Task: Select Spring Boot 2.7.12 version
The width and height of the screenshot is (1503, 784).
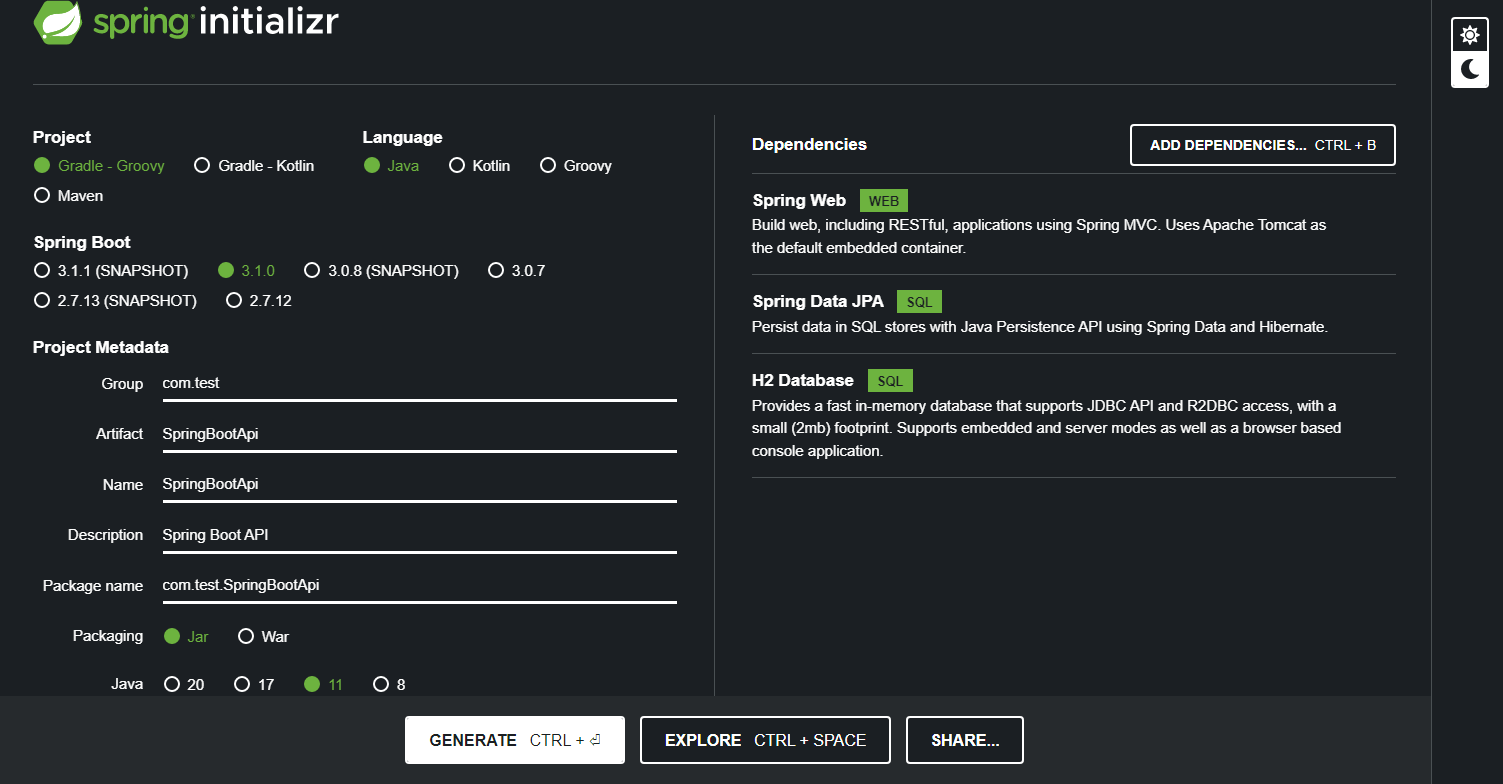Action: (259, 301)
